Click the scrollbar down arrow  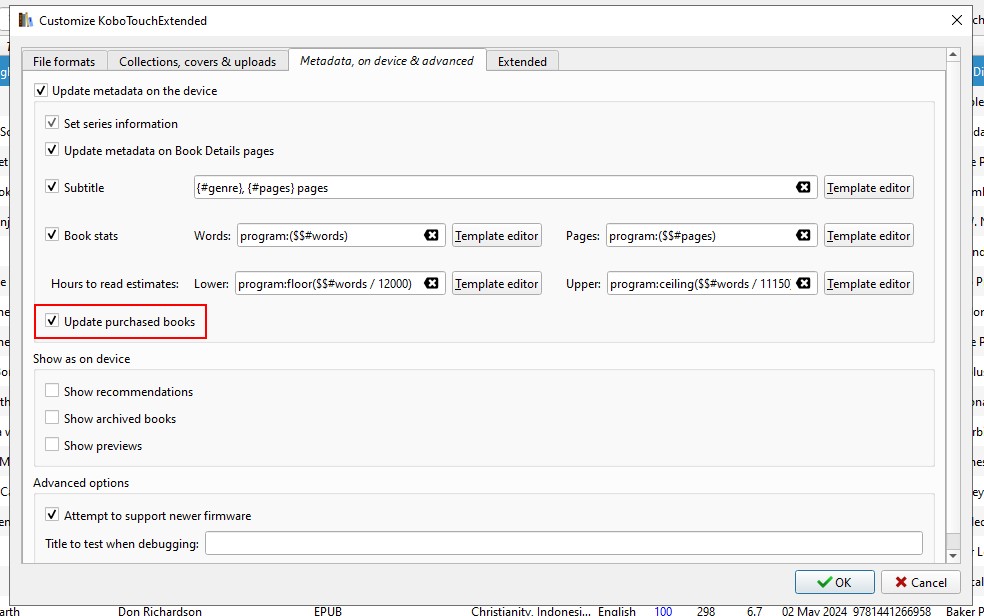pos(953,556)
